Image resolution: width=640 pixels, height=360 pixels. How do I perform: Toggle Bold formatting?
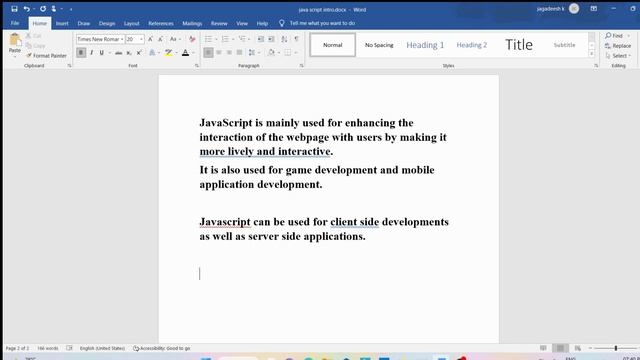[81, 53]
